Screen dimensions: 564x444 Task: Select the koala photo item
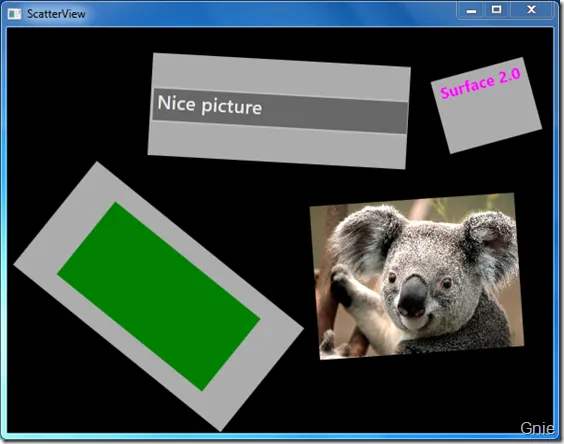click(417, 276)
